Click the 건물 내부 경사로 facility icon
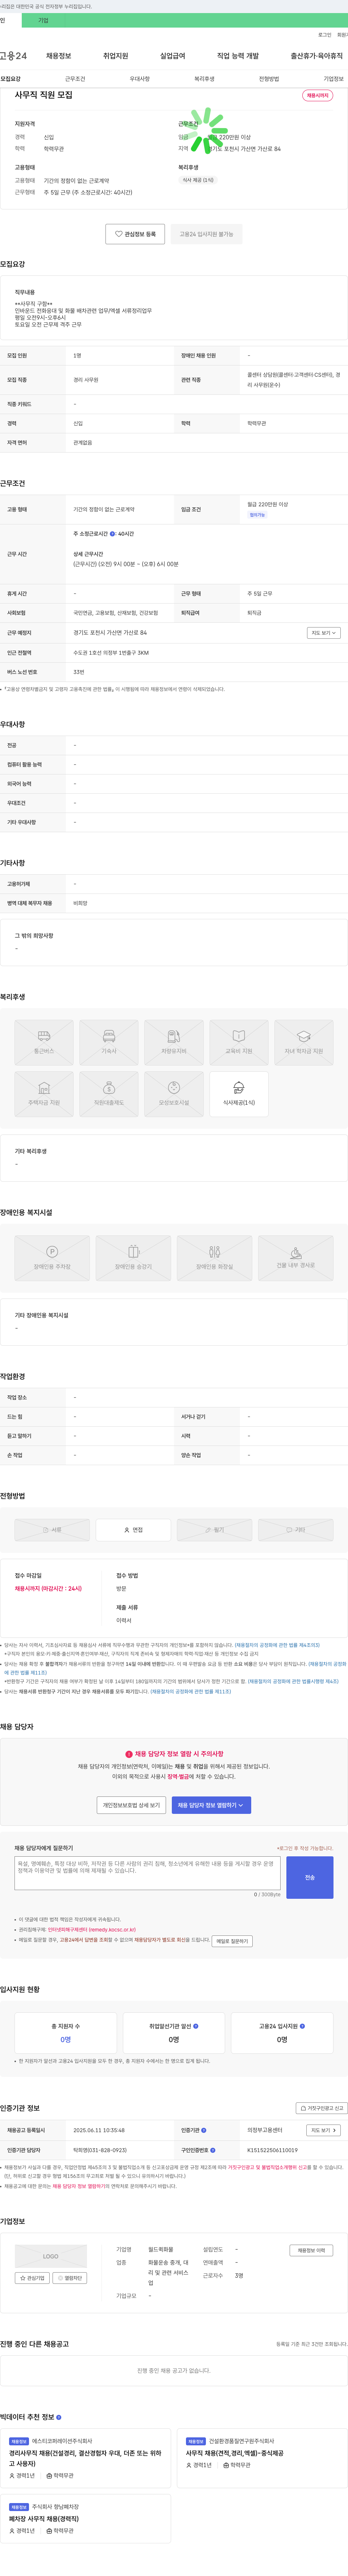The image size is (348, 2576). click(x=296, y=1258)
